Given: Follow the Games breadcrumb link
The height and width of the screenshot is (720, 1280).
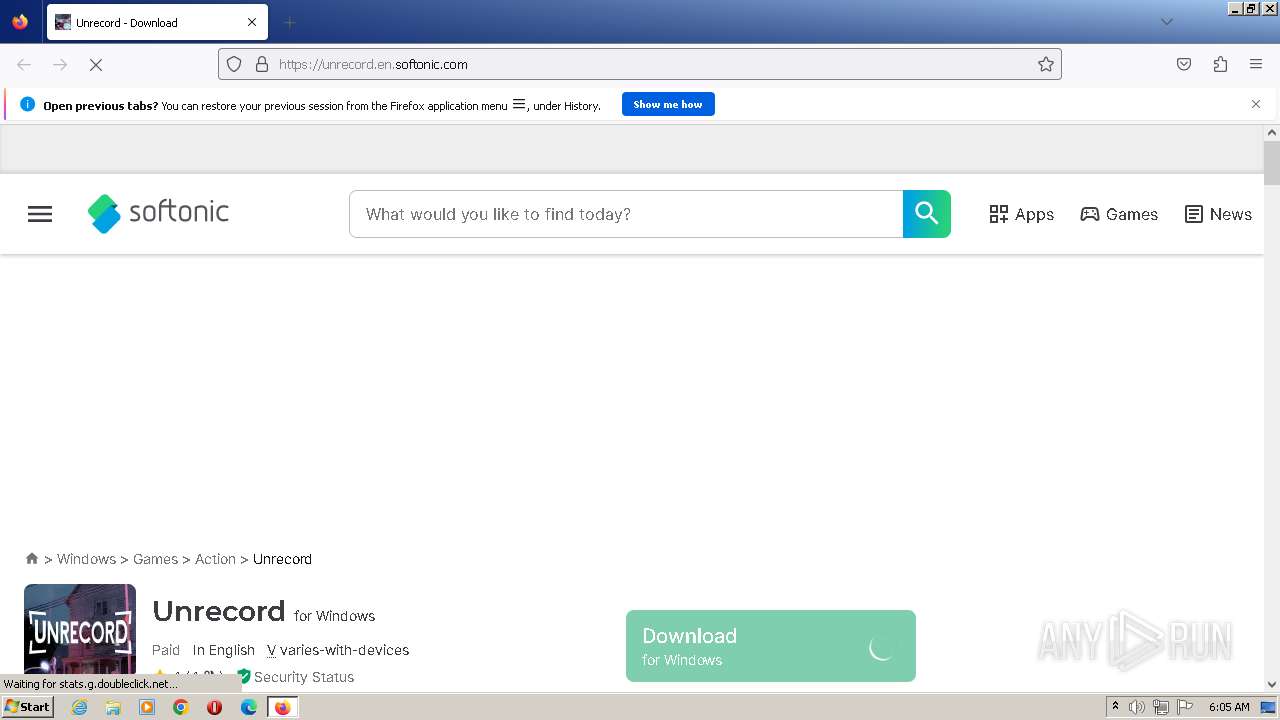Looking at the screenshot, I should point(155,559).
